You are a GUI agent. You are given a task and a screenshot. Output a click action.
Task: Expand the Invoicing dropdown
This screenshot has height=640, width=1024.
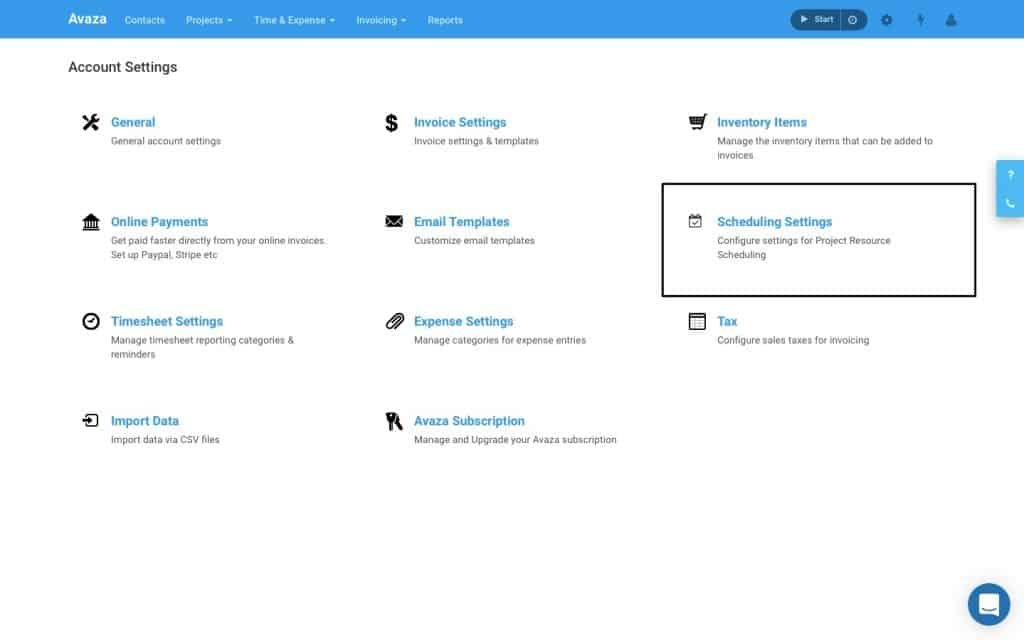(x=379, y=19)
